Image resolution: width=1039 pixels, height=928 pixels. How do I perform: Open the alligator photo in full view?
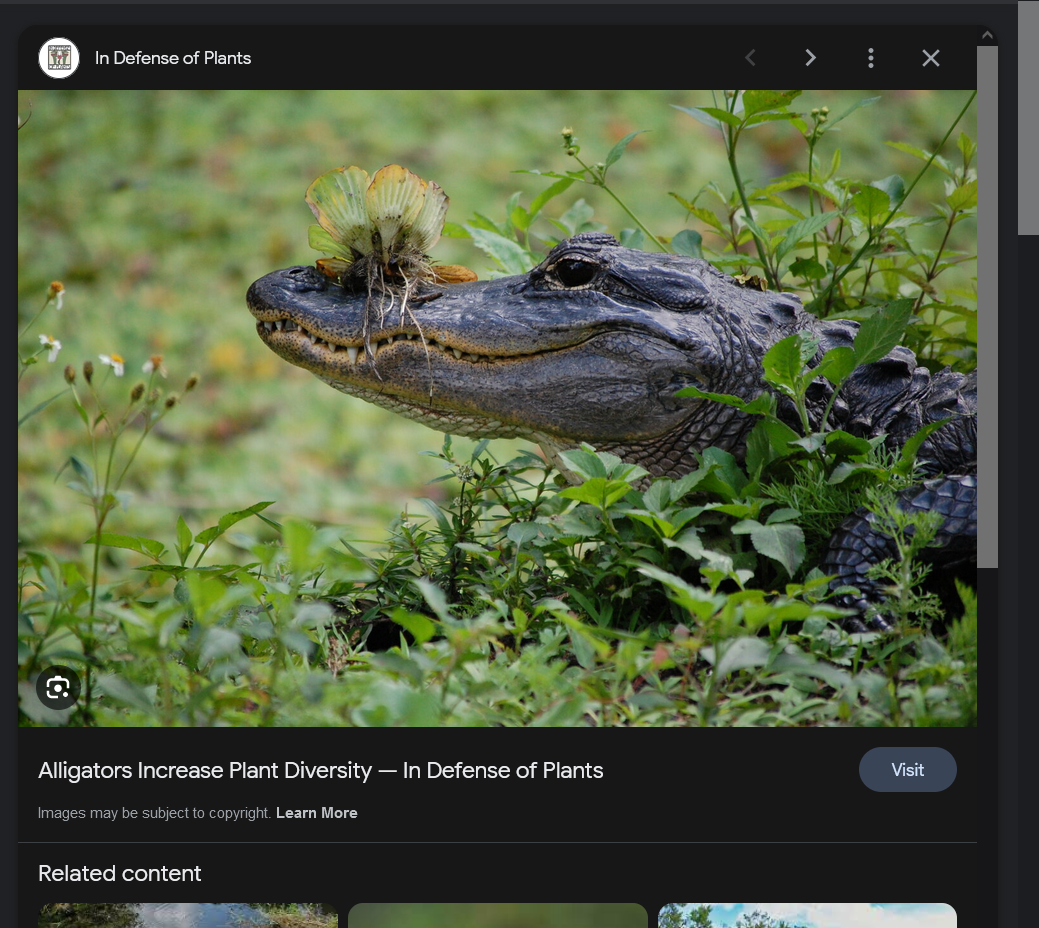click(x=497, y=408)
